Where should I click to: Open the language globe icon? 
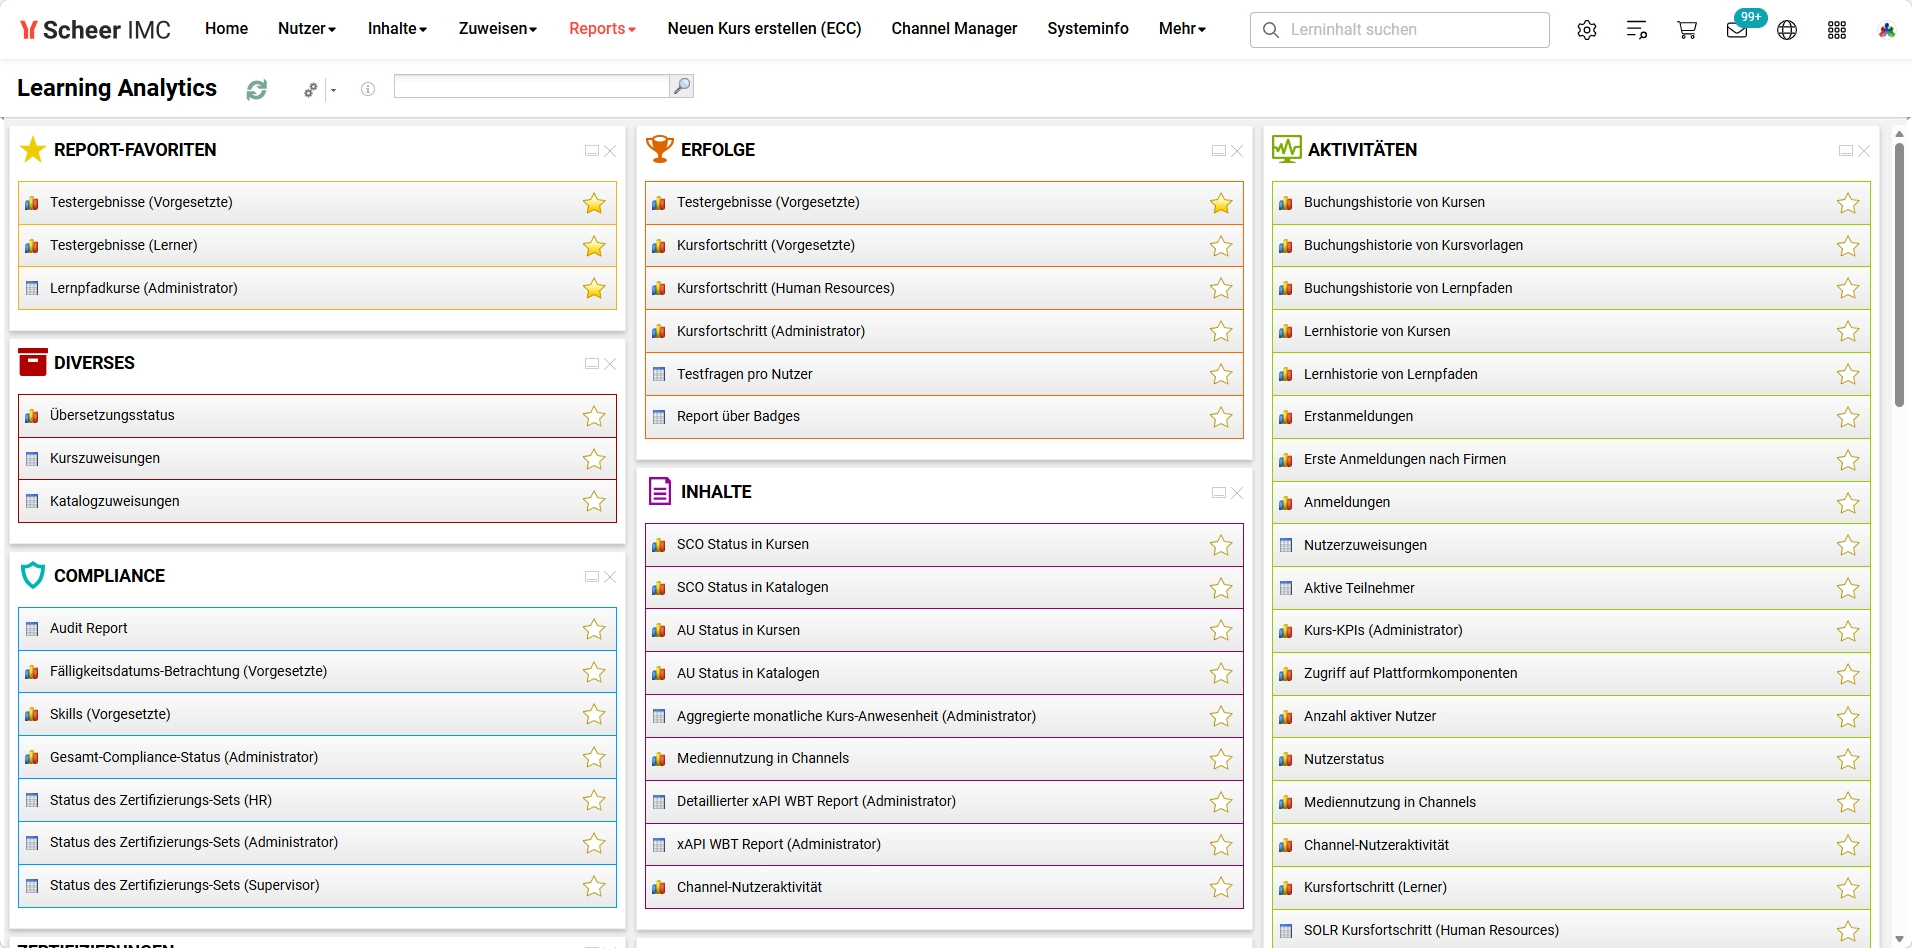tap(1787, 30)
